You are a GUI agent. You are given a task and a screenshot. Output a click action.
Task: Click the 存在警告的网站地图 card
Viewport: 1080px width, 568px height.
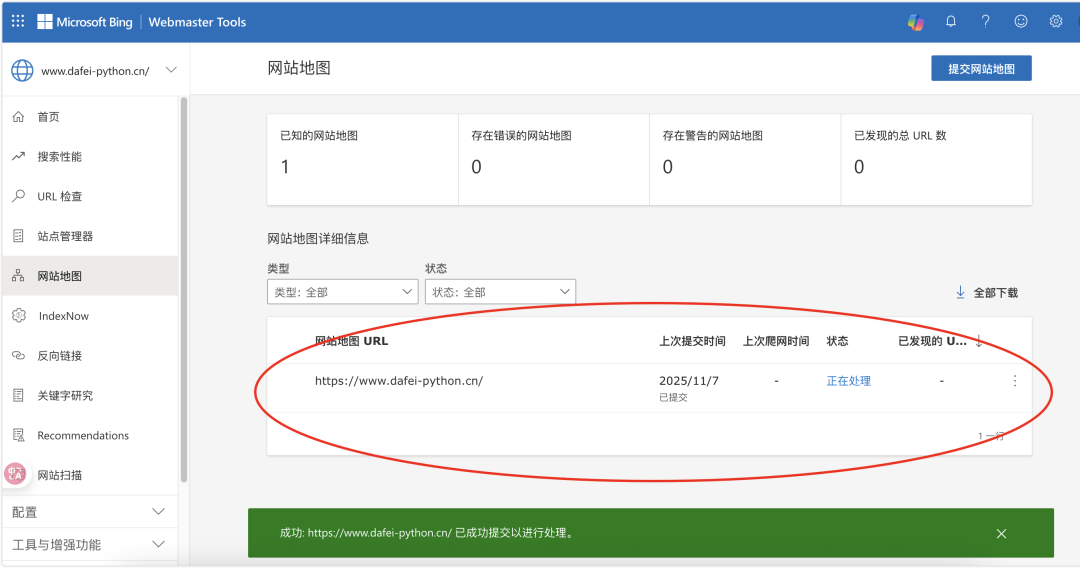pyautogui.click(x=745, y=160)
